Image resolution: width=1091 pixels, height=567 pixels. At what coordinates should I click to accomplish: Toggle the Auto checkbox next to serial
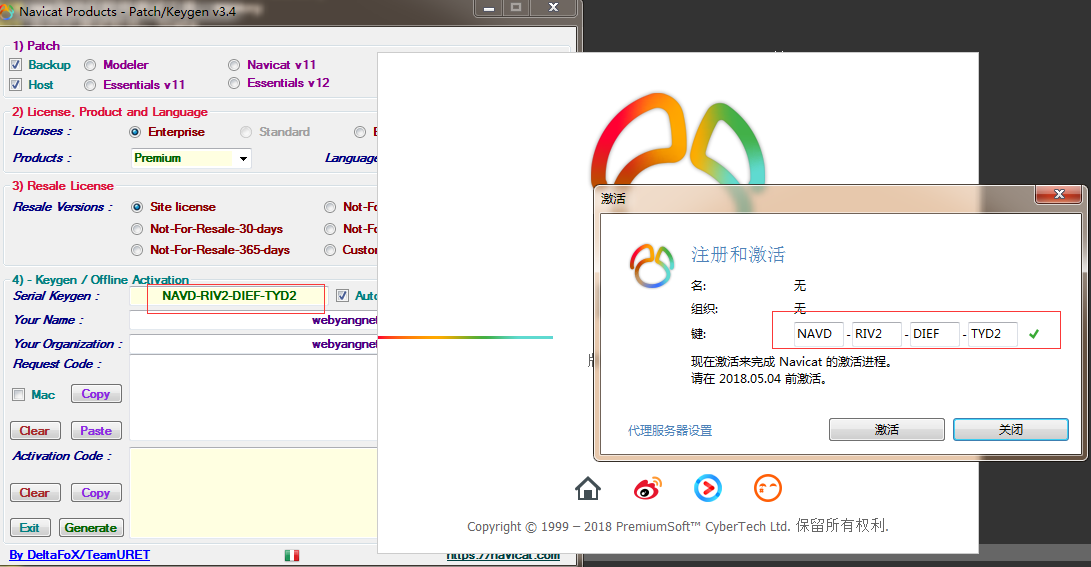coord(342,296)
